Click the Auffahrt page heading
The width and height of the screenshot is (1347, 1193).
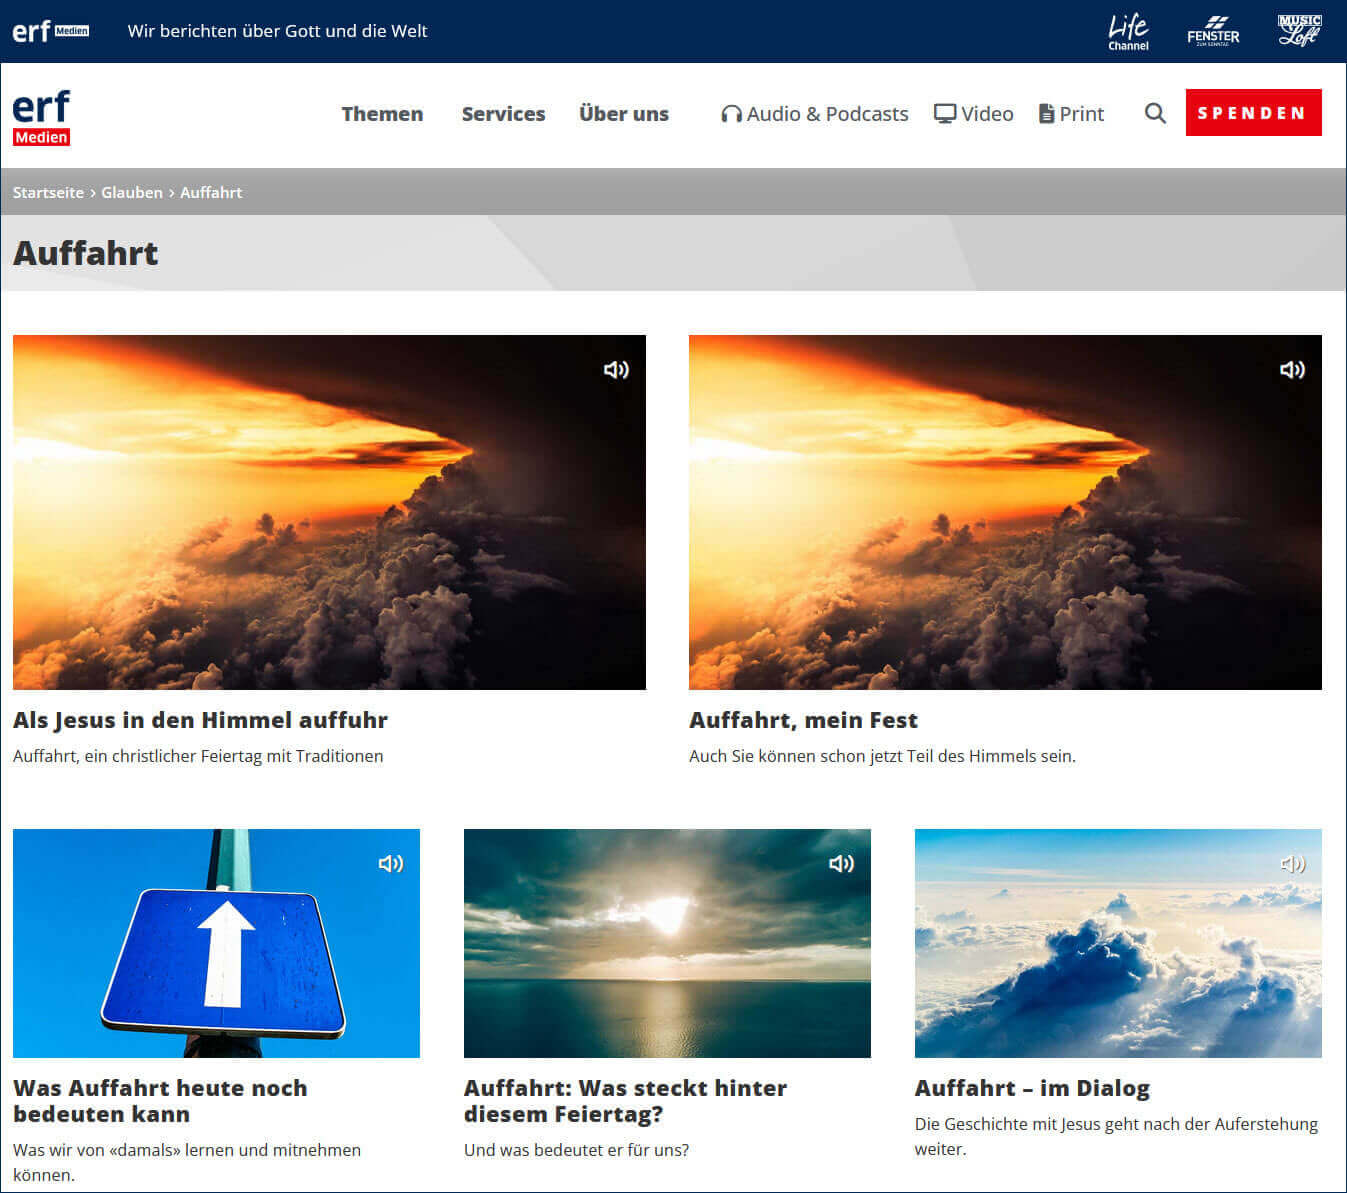pos(86,253)
